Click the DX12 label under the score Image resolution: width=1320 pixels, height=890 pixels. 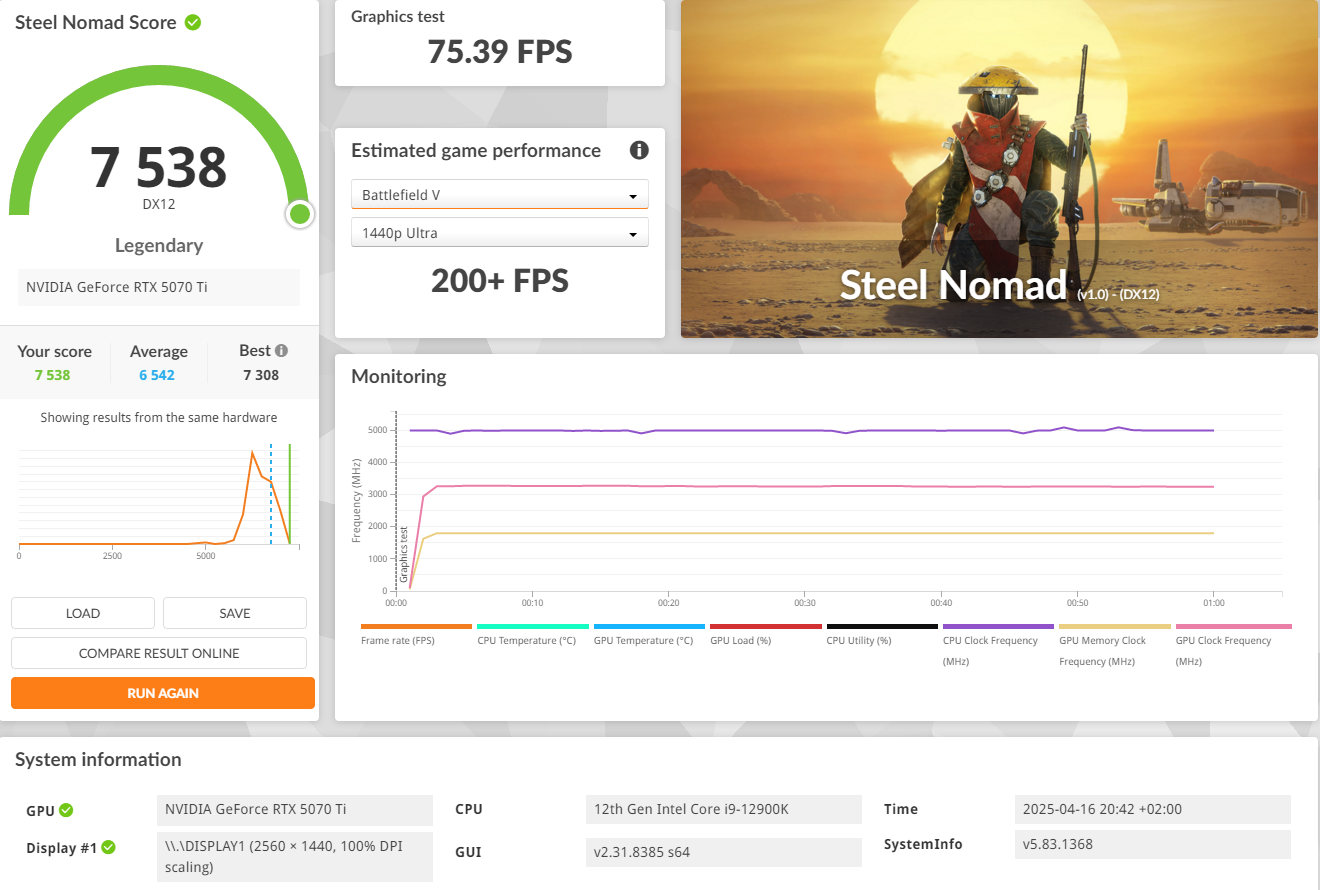pyautogui.click(x=159, y=204)
